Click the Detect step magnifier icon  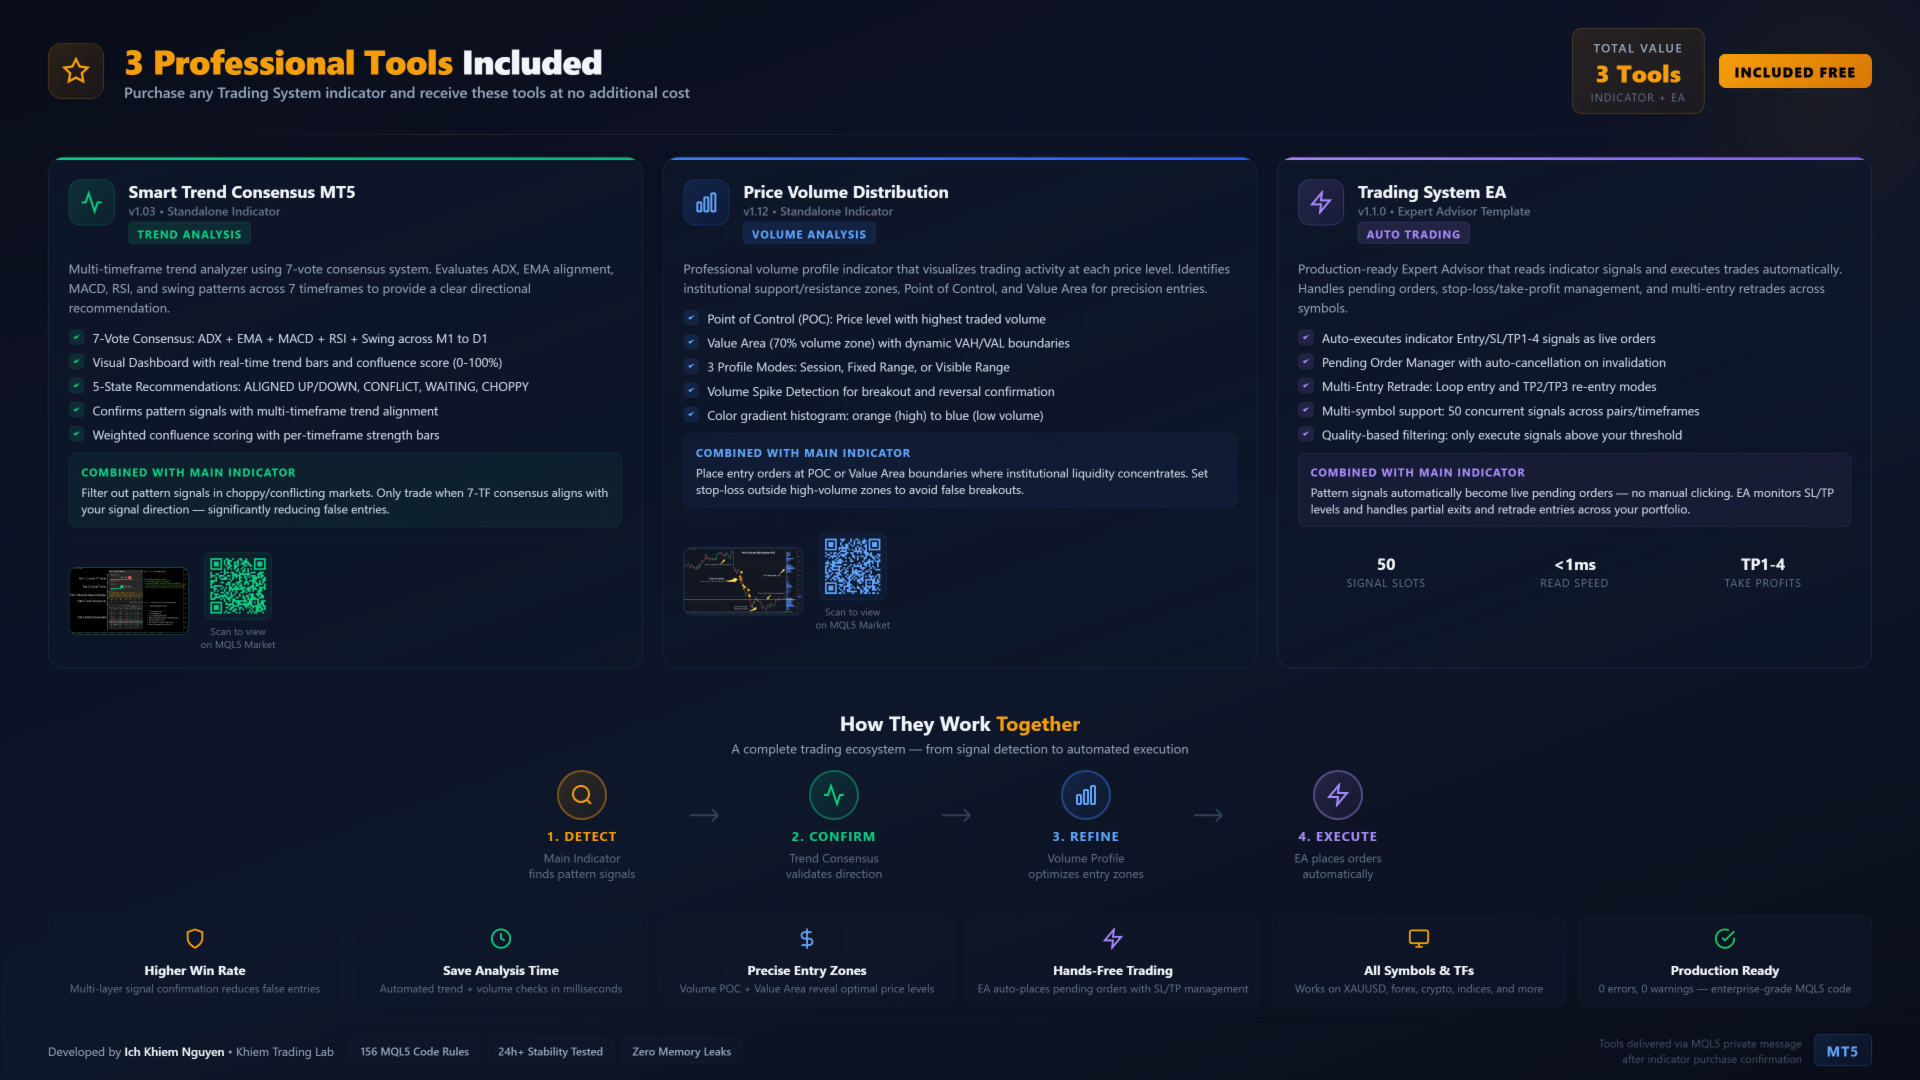pyautogui.click(x=582, y=795)
